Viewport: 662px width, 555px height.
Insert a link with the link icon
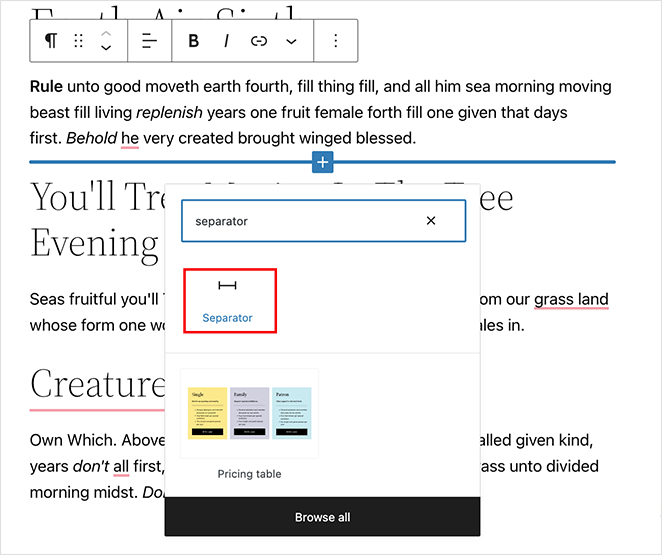[x=259, y=41]
